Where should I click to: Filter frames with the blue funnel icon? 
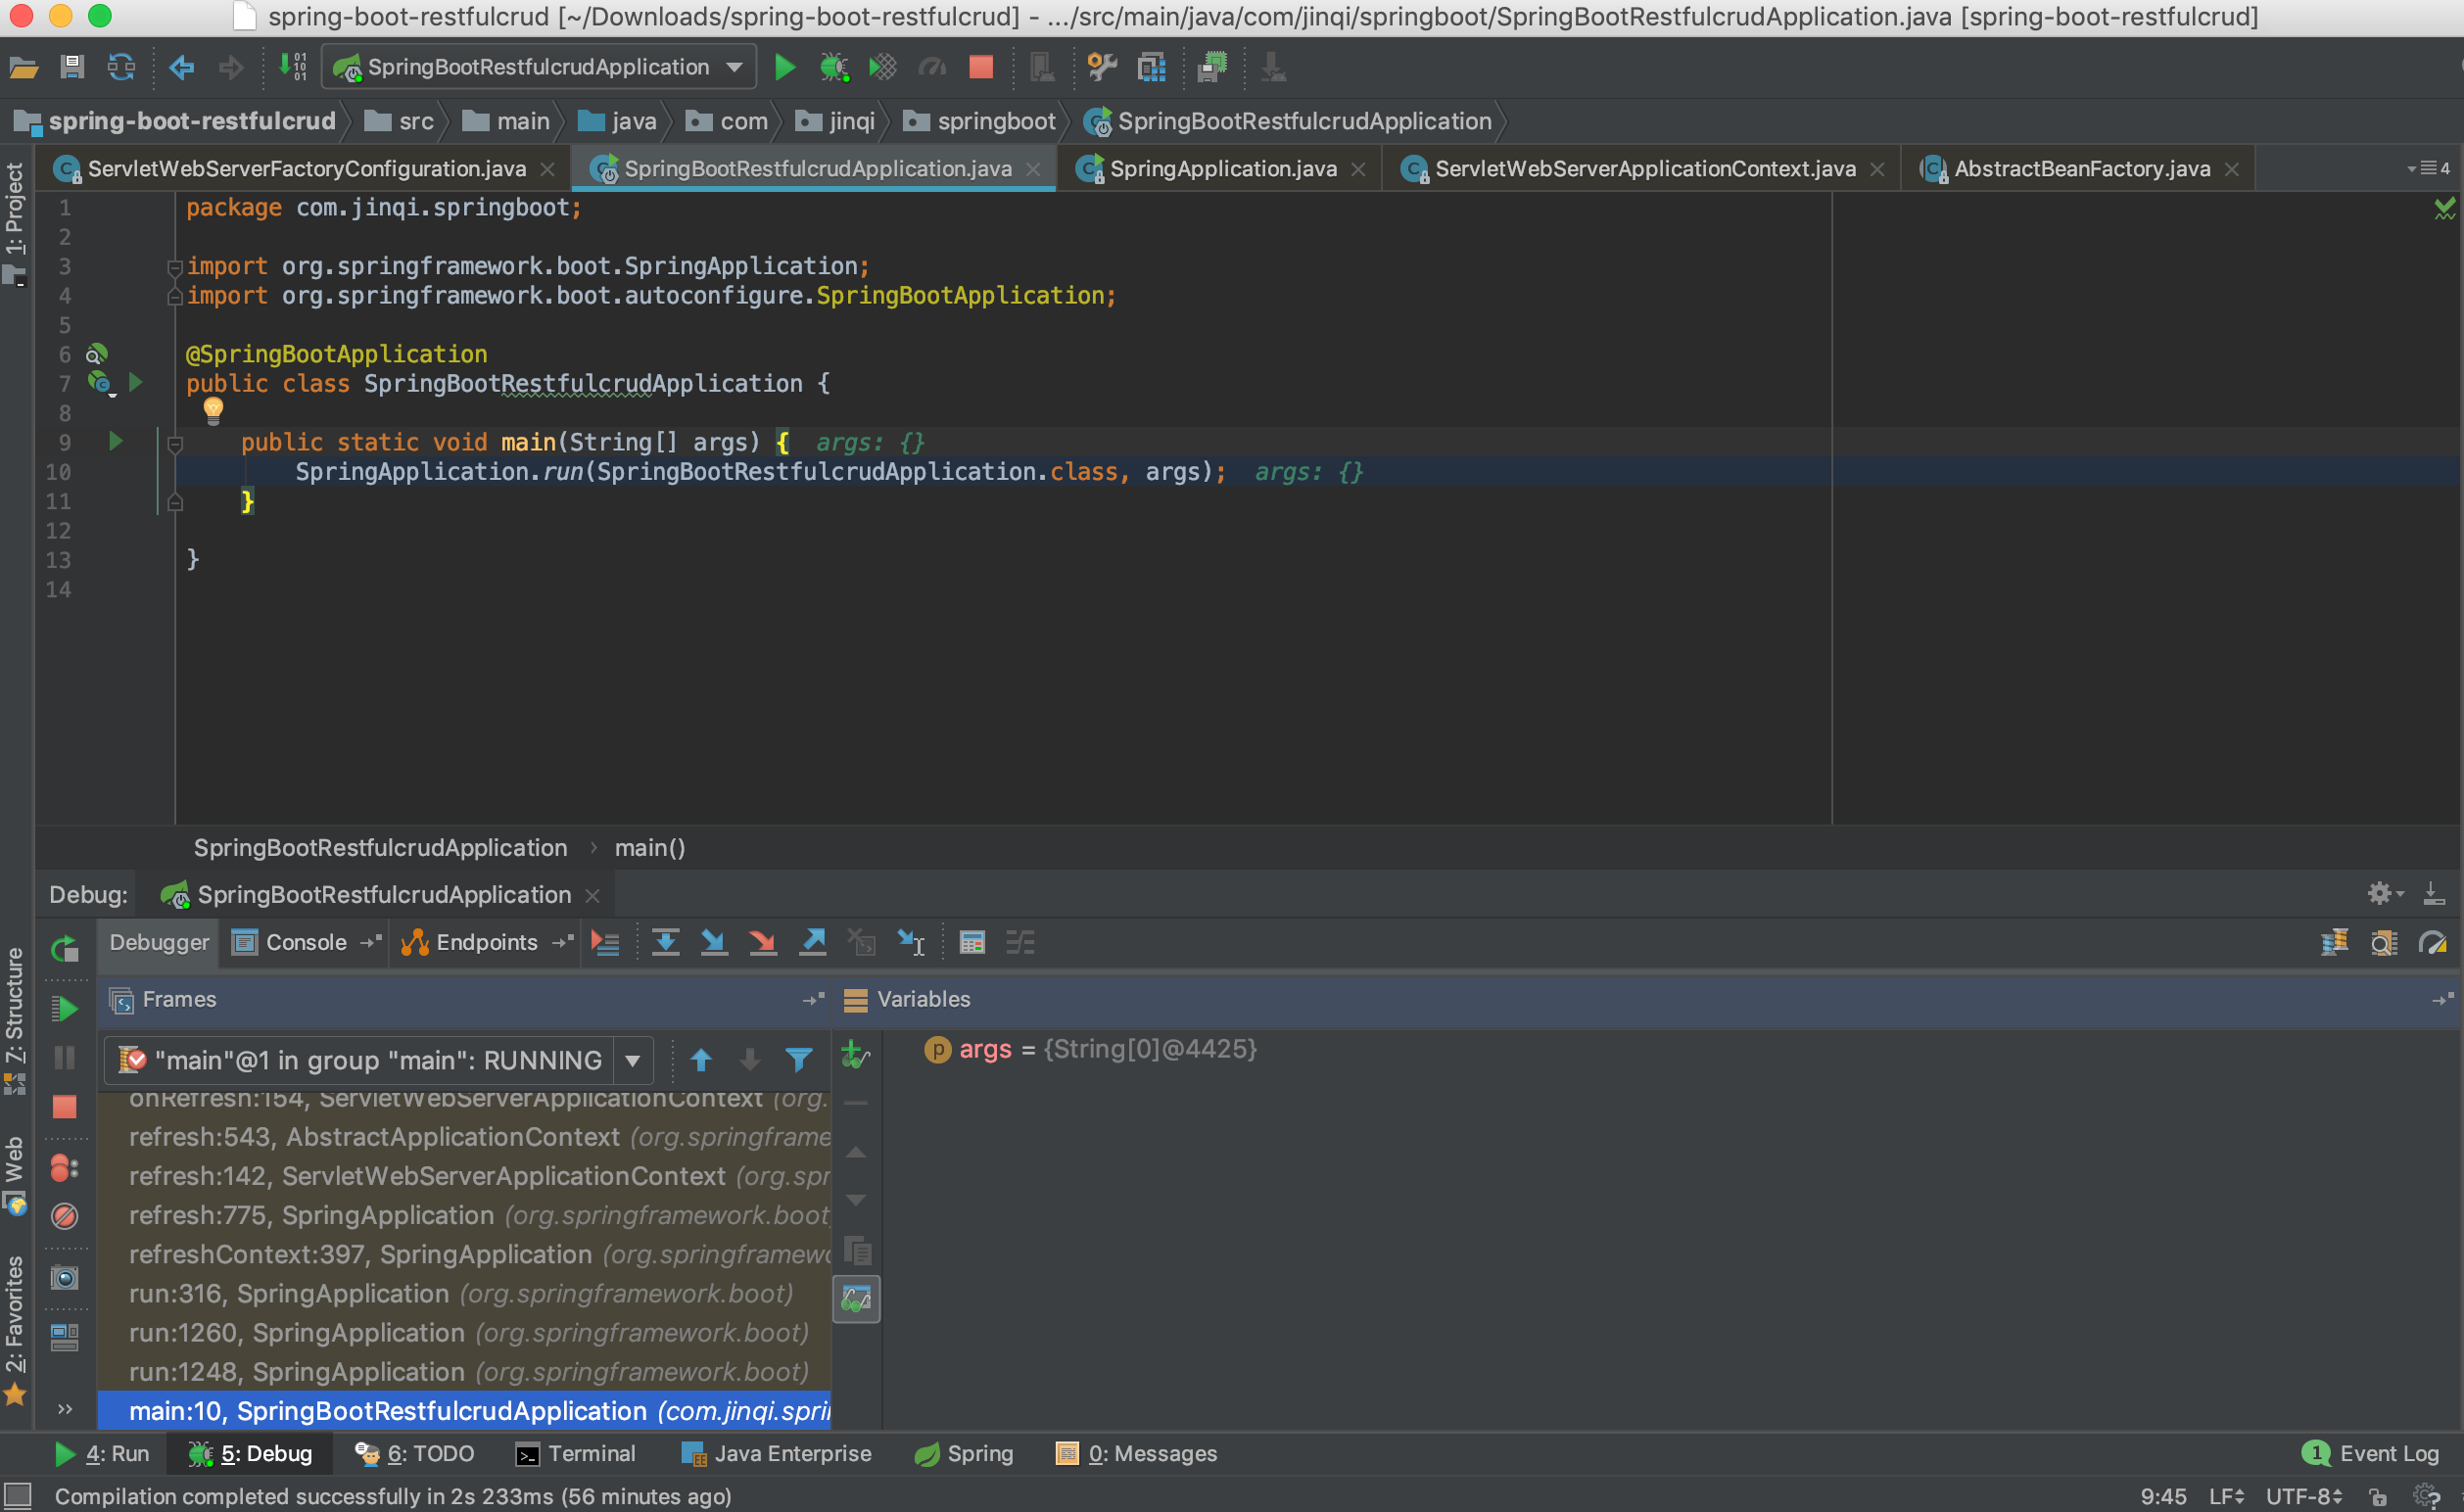799,1059
